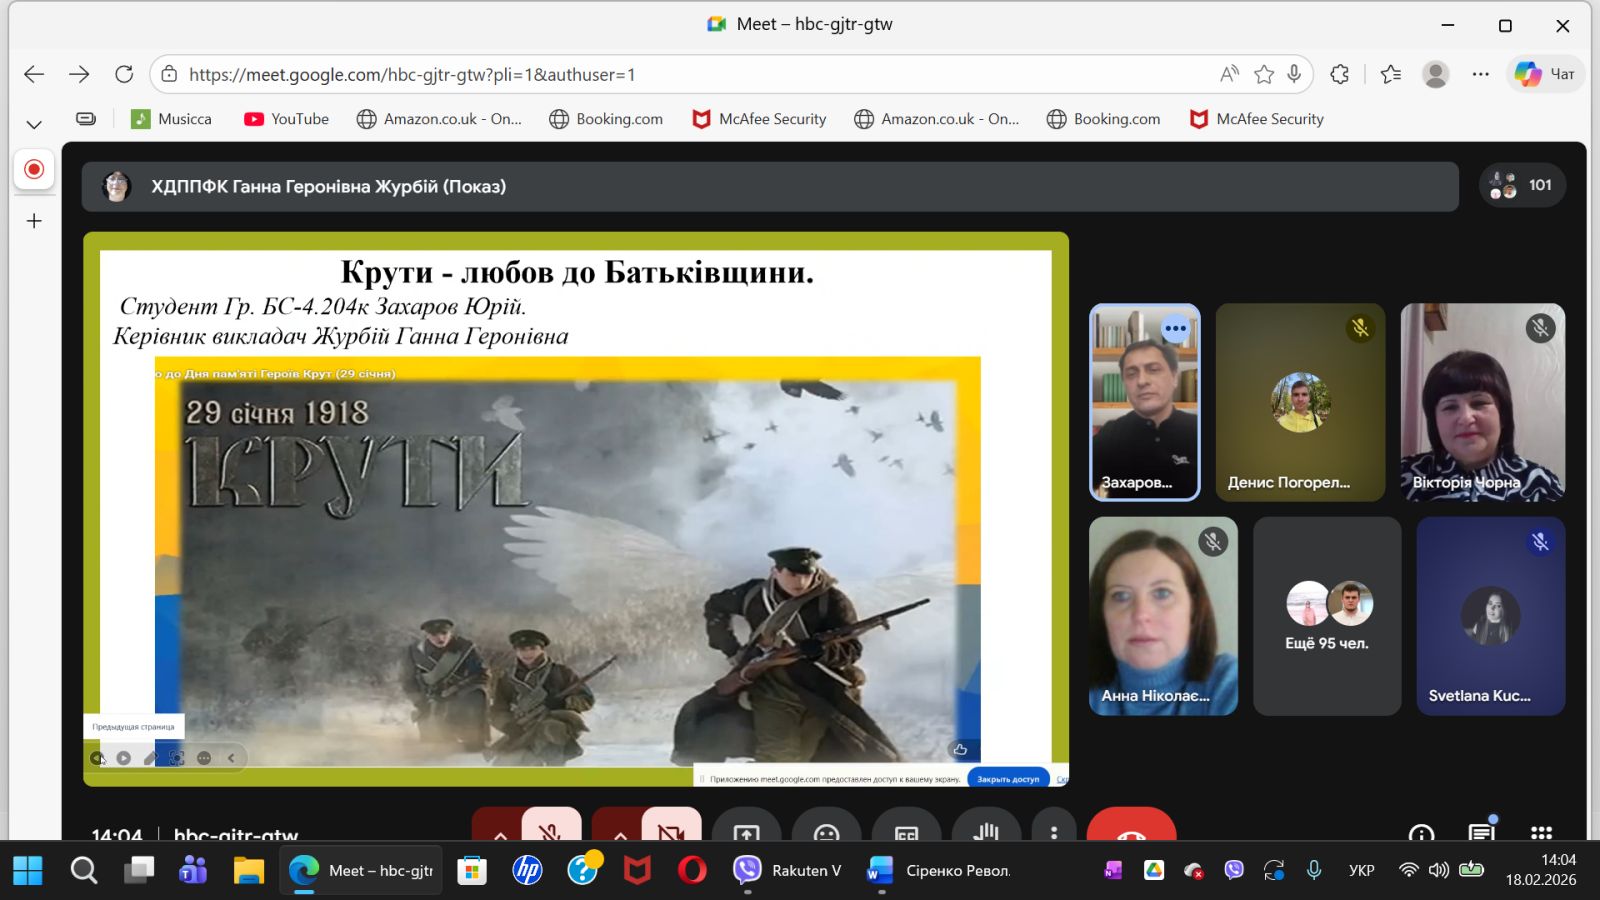Toggle the raise hand button
This screenshot has width=1600, height=900.
click(986, 830)
